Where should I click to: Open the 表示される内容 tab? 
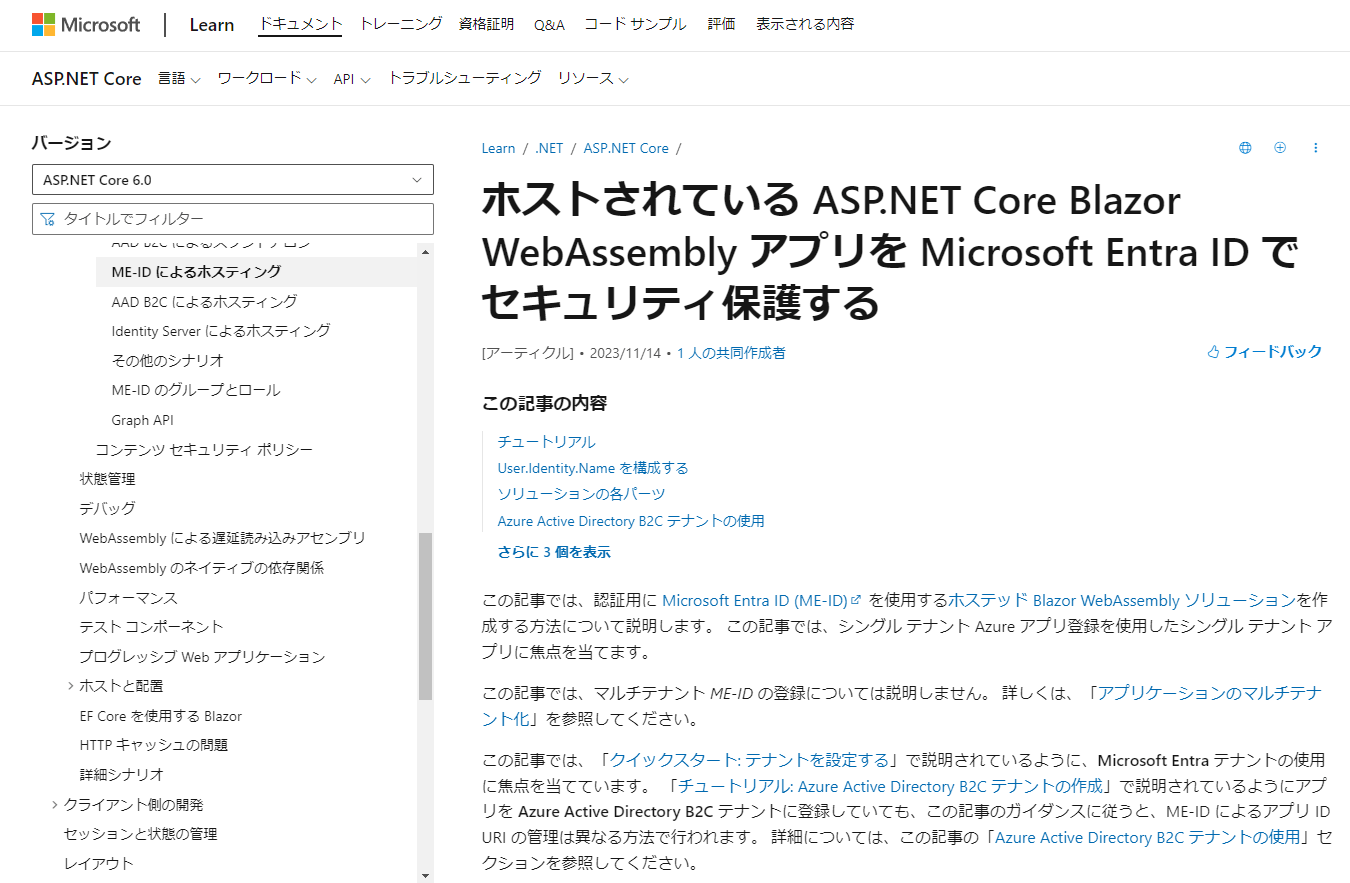805,24
